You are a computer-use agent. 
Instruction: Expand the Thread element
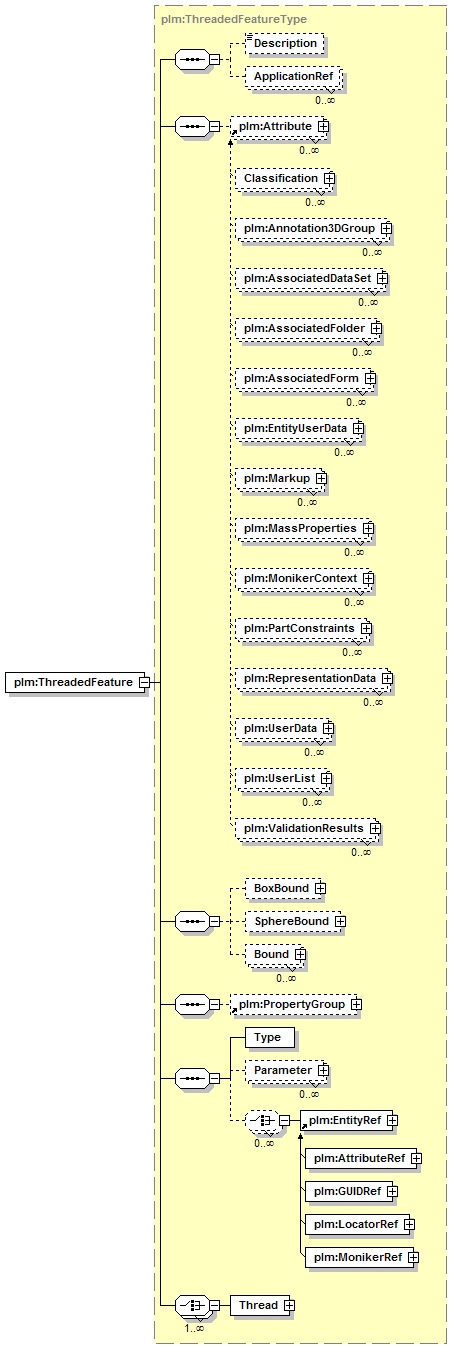click(288, 1305)
